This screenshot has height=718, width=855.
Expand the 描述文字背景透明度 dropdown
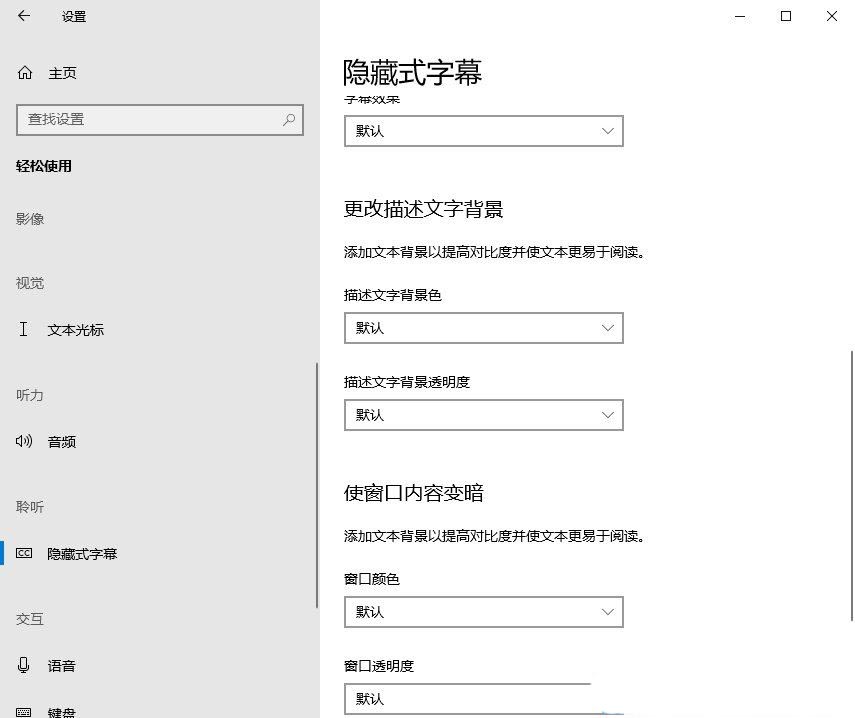click(483, 415)
